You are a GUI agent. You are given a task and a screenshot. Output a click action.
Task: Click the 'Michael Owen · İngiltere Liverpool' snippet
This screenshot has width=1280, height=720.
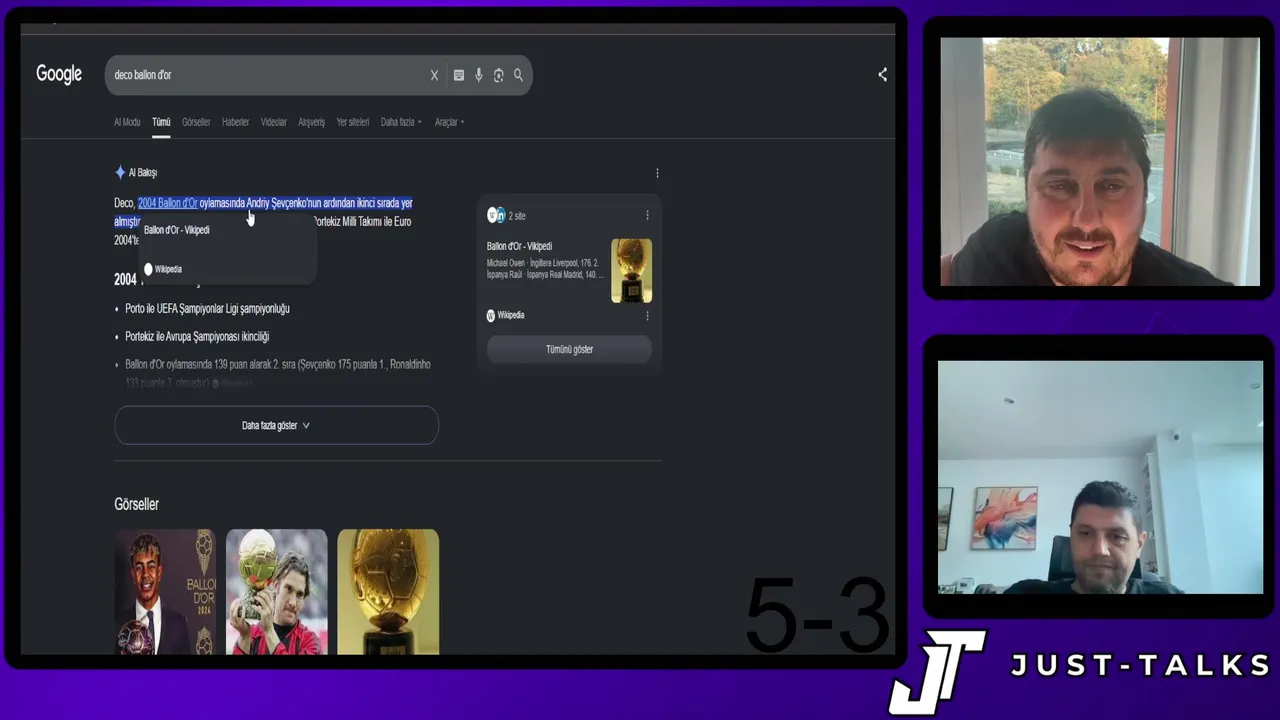(545, 269)
